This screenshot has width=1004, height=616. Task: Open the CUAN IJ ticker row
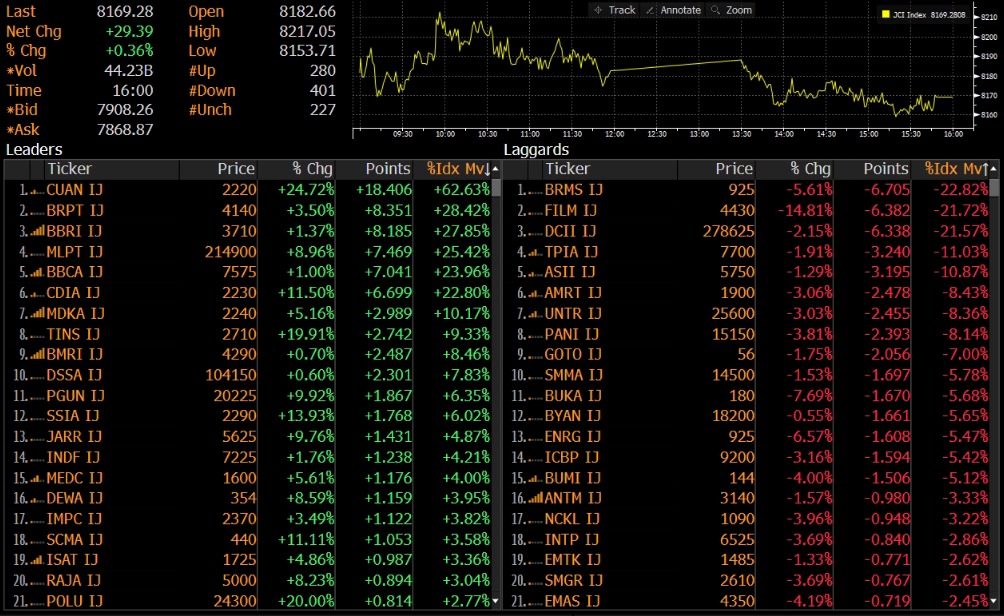(75, 190)
